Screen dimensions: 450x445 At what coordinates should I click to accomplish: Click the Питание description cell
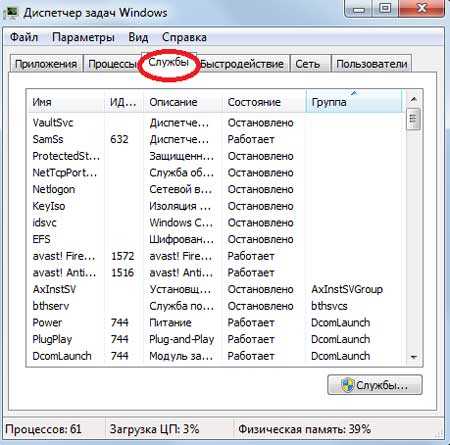coord(170,323)
